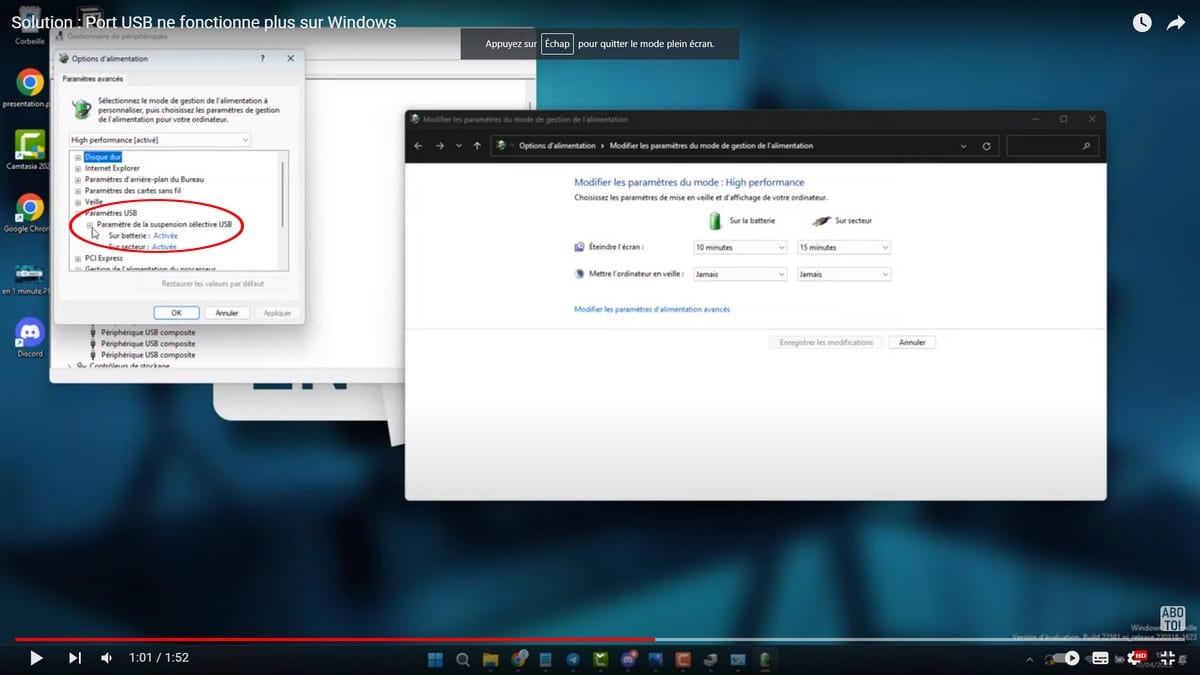Collapse Paramètre de la suspension sélective USB
The image size is (1200, 675).
click(x=90, y=224)
